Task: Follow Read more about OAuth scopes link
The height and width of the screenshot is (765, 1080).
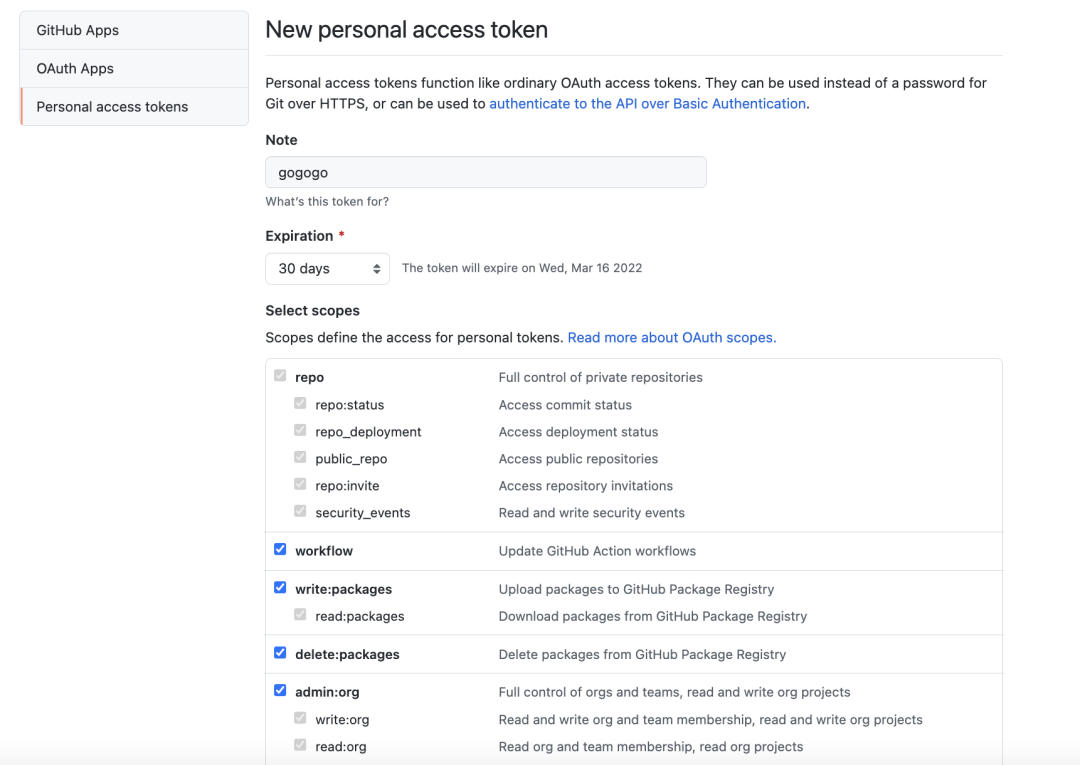Action: (671, 337)
